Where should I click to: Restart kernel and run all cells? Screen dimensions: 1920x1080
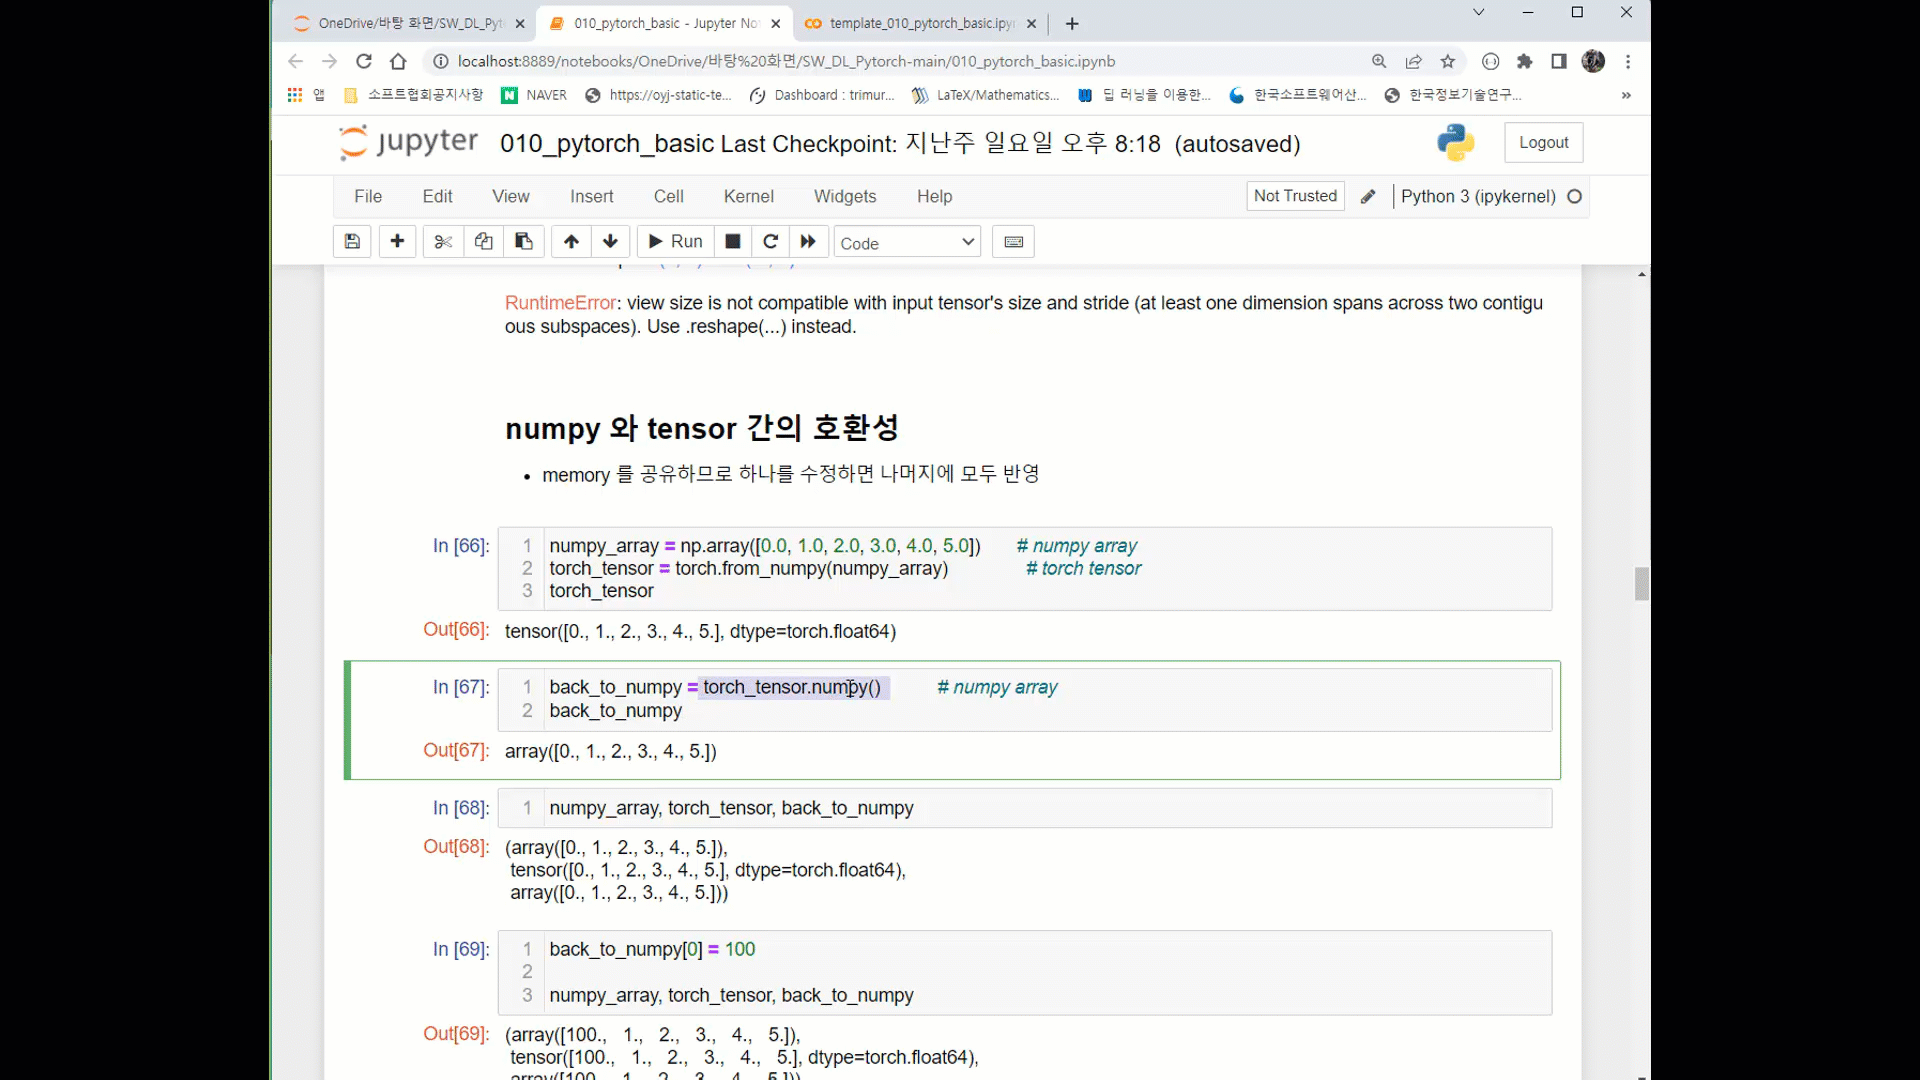(808, 241)
